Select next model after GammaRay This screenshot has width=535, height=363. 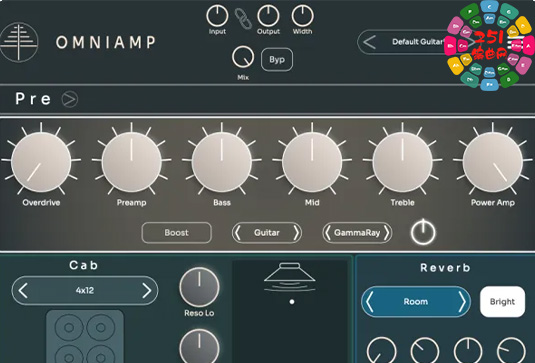387,233
